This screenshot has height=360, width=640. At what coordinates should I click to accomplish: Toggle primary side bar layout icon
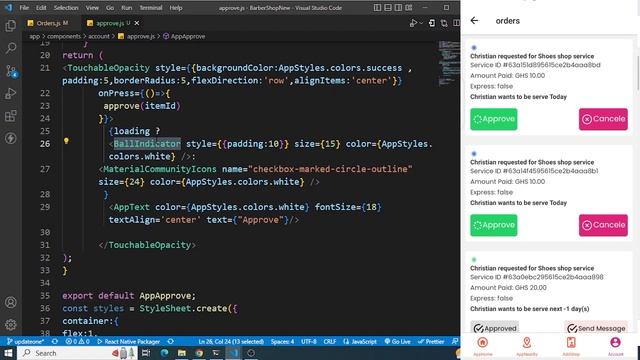pyautogui.click(x=378, y=7)
